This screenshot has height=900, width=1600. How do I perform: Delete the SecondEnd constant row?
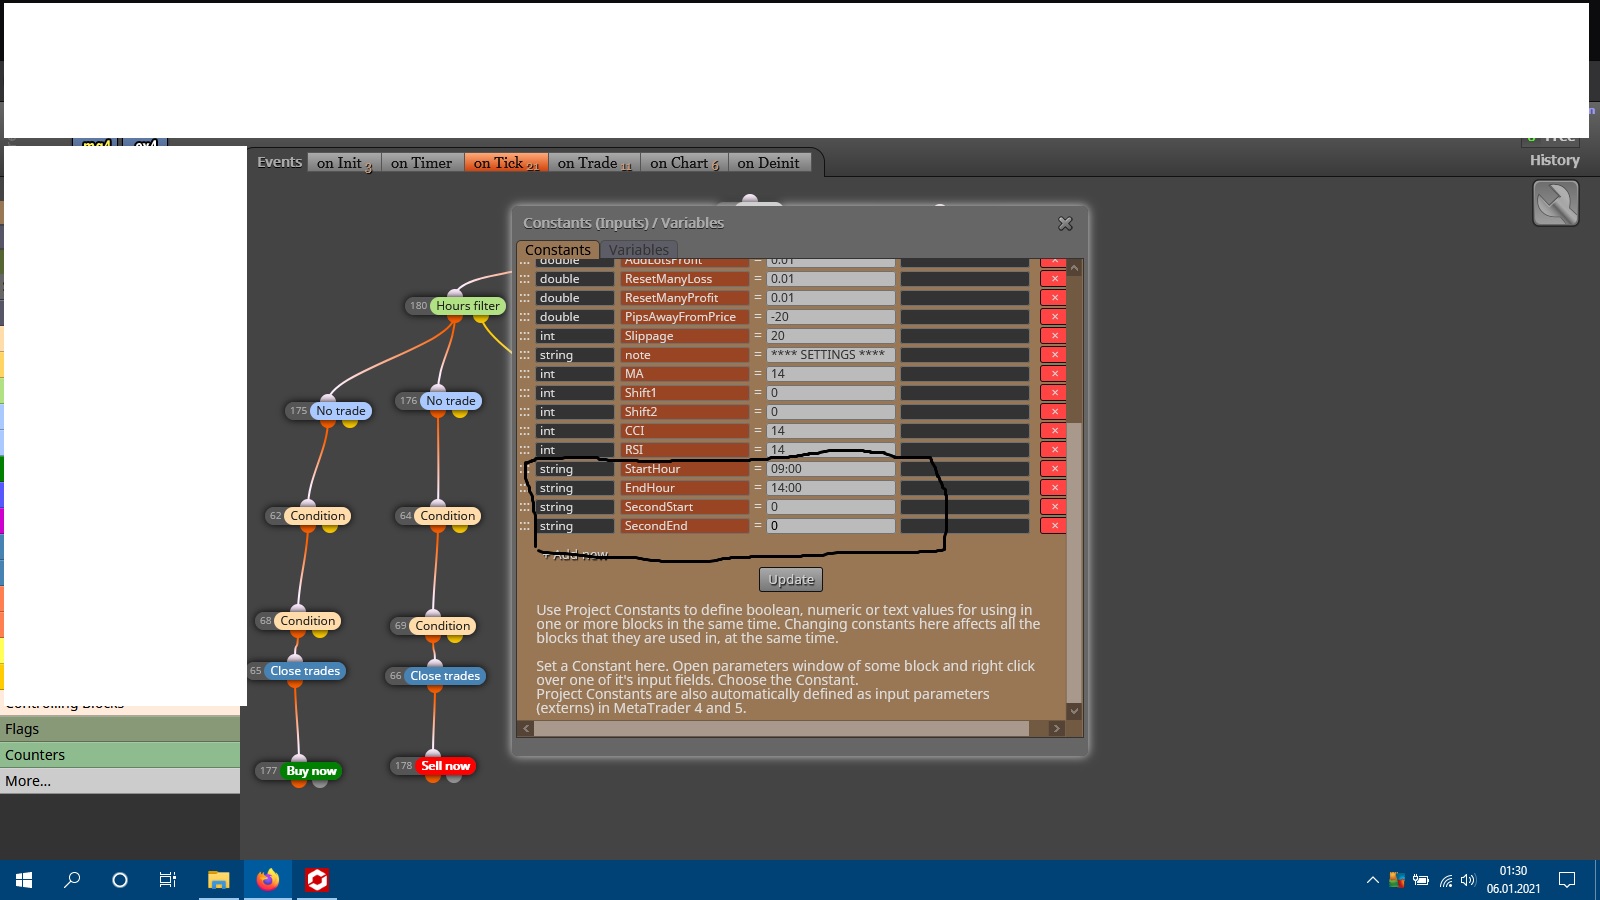click(x=1053, y=526)
